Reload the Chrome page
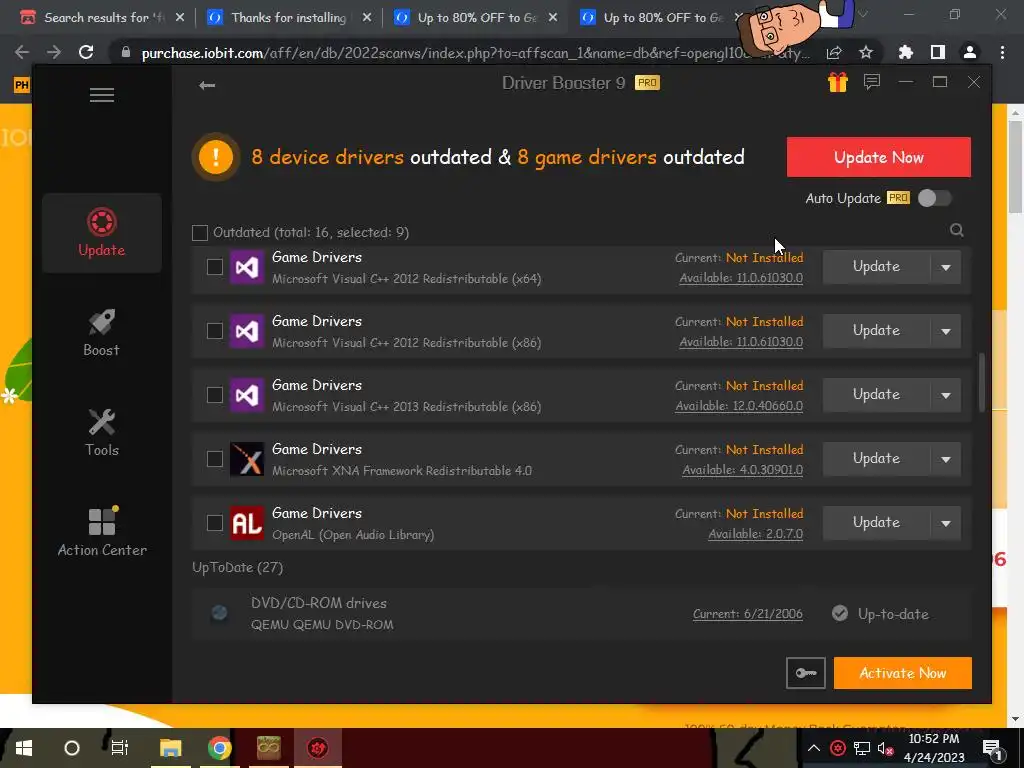This screenshot has width=1024, height=768. pyautogui.click(x=86, y=52)
